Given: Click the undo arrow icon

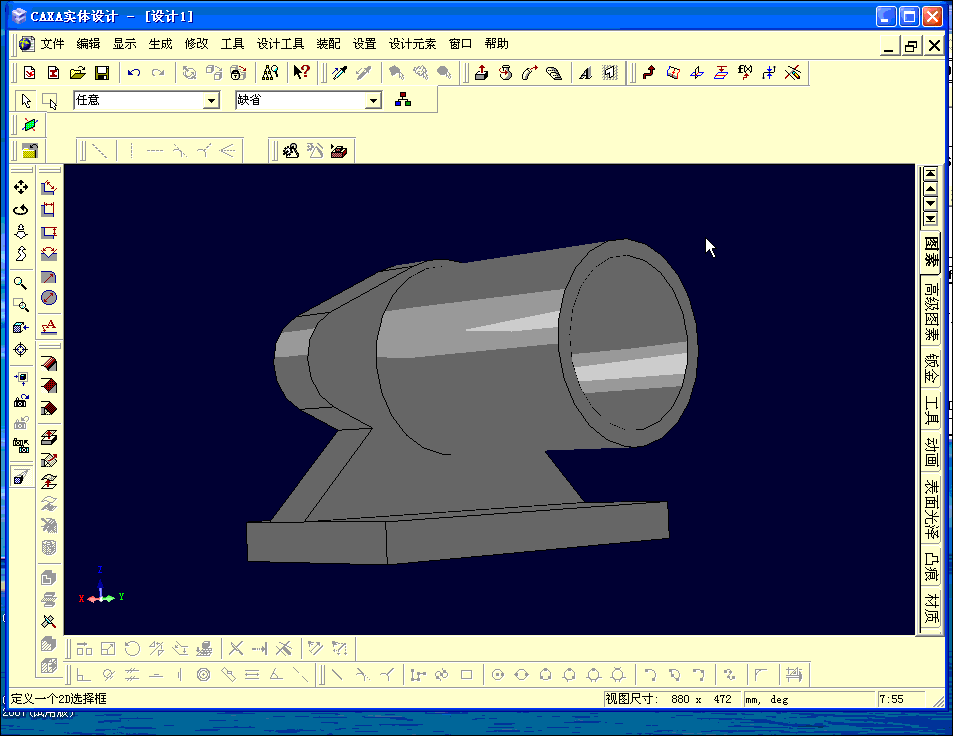Looking at the screenshot, I should 134,73.
